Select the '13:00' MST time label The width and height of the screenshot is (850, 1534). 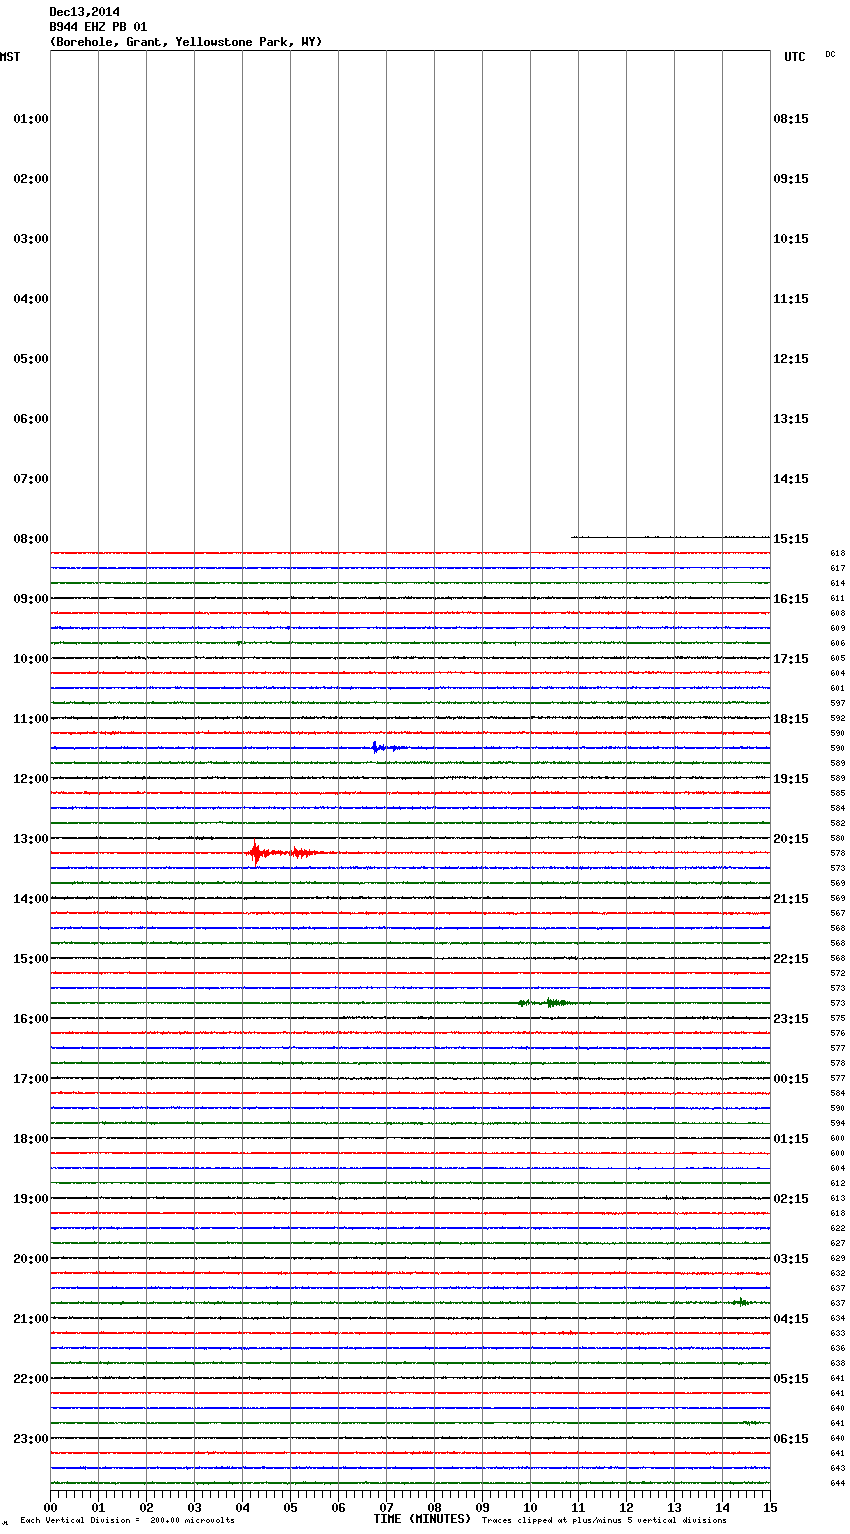(31, 839)
